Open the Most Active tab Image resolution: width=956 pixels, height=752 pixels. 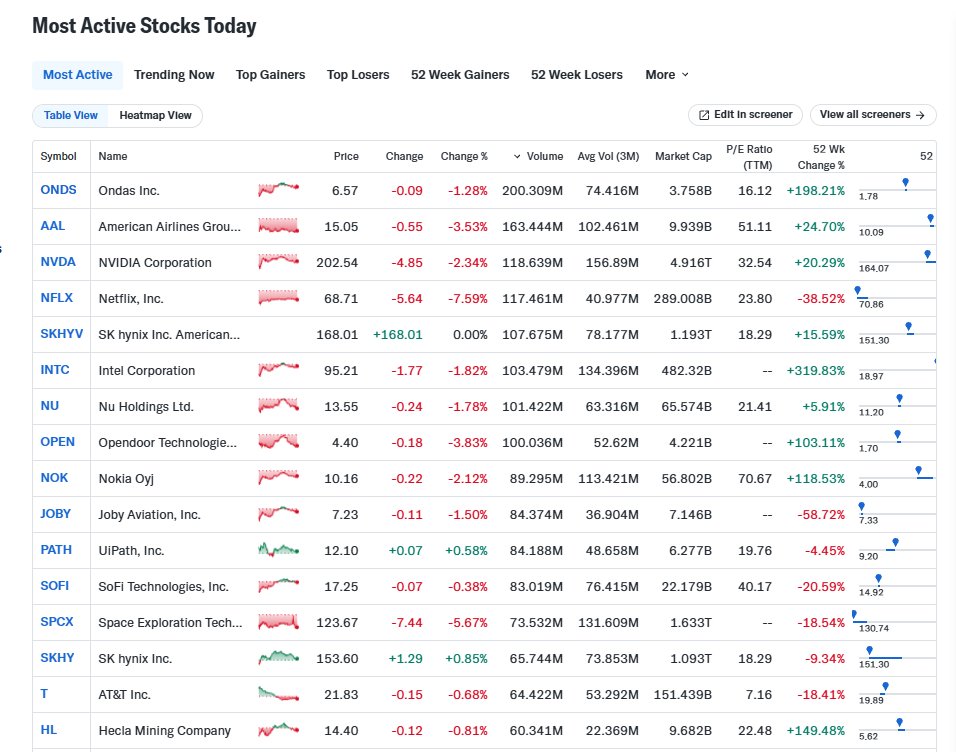(77, 75)
